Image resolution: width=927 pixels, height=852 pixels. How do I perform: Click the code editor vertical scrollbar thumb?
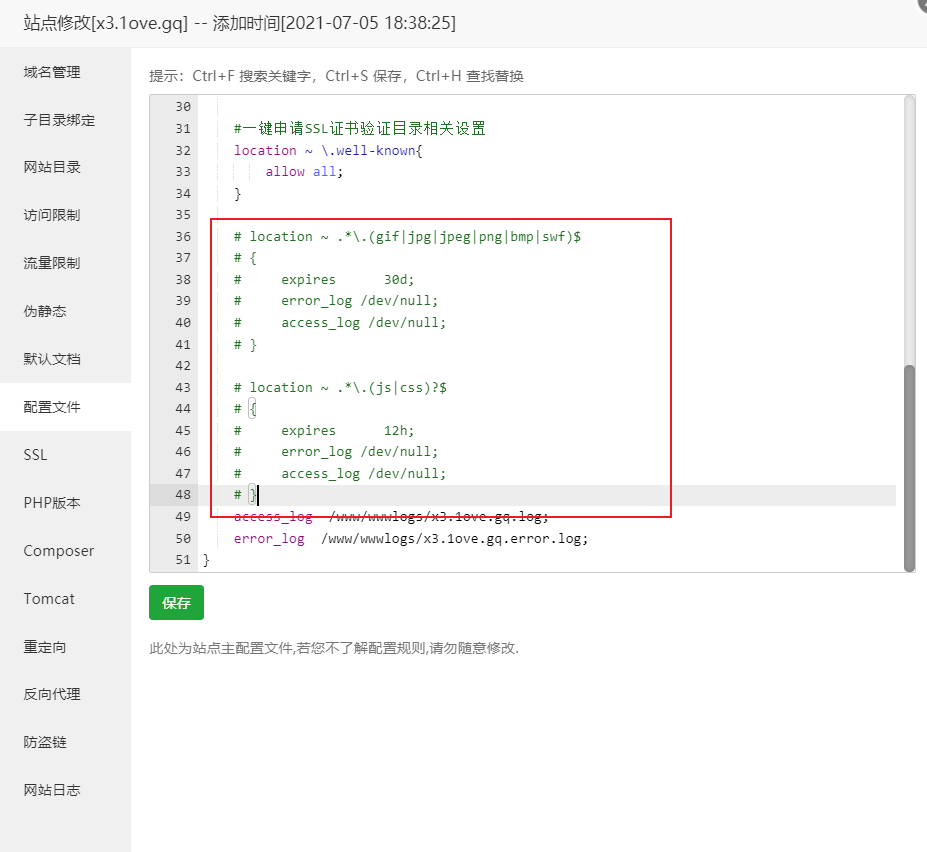click(x=909, y=467)
